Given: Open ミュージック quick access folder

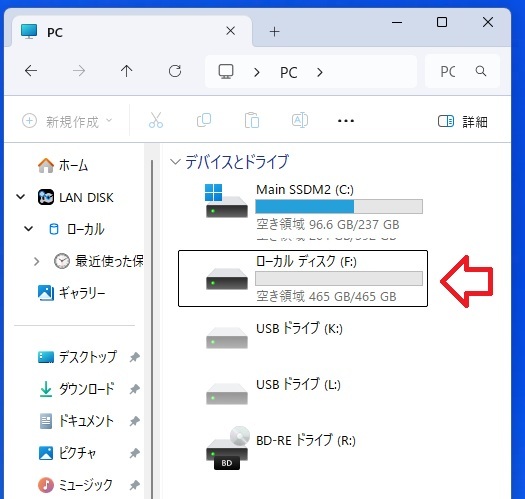Looking at the screenshot, I should [75, 485].
